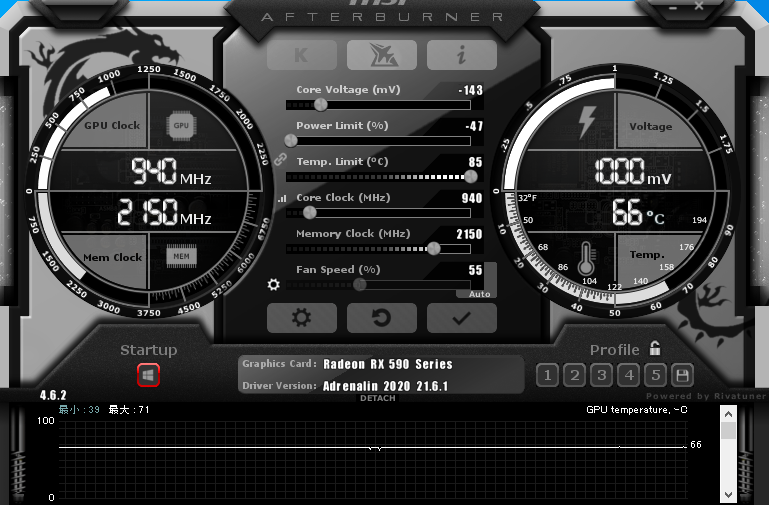Viewport: 769px width, 505px height.
Task: Click the Adrenalin 2020 21.6.1 driver version
Action: coord(385,386)
